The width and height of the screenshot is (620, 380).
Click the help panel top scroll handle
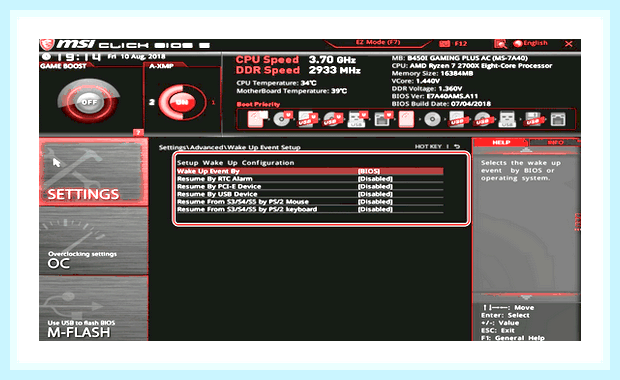[x=525, y=150]
